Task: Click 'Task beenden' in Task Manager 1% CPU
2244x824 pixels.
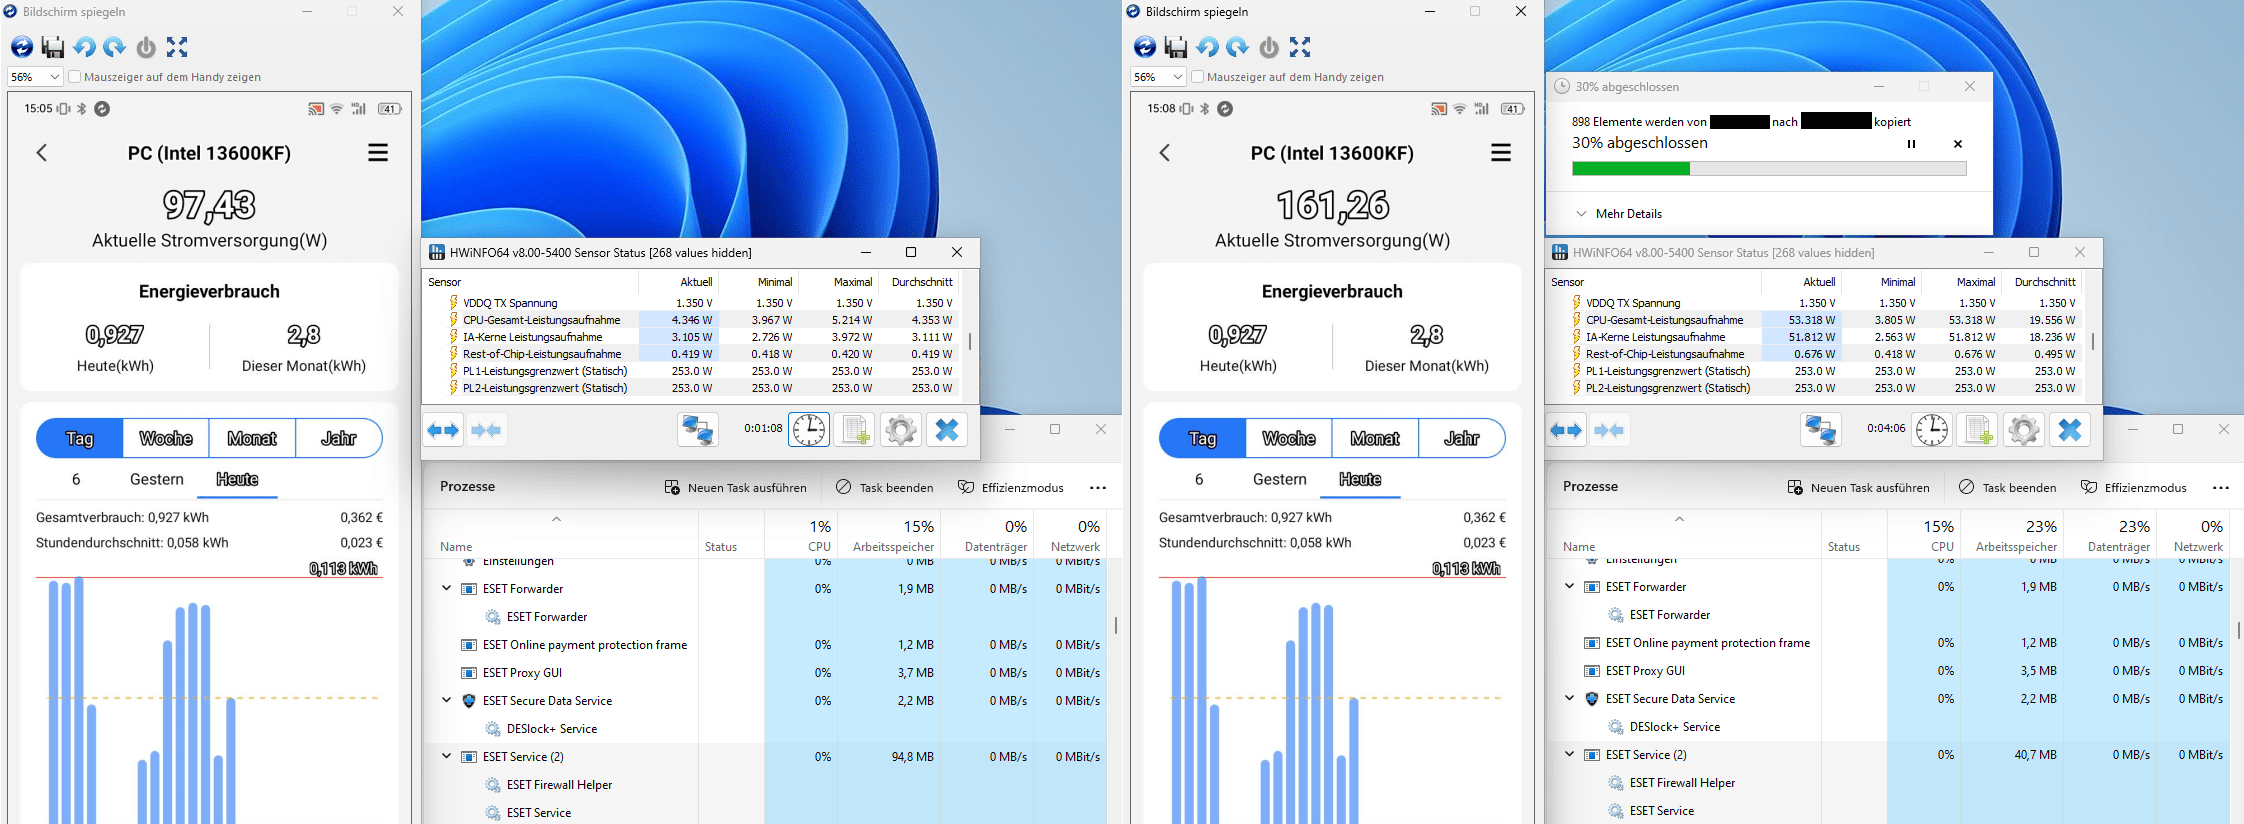Action: 885,488
